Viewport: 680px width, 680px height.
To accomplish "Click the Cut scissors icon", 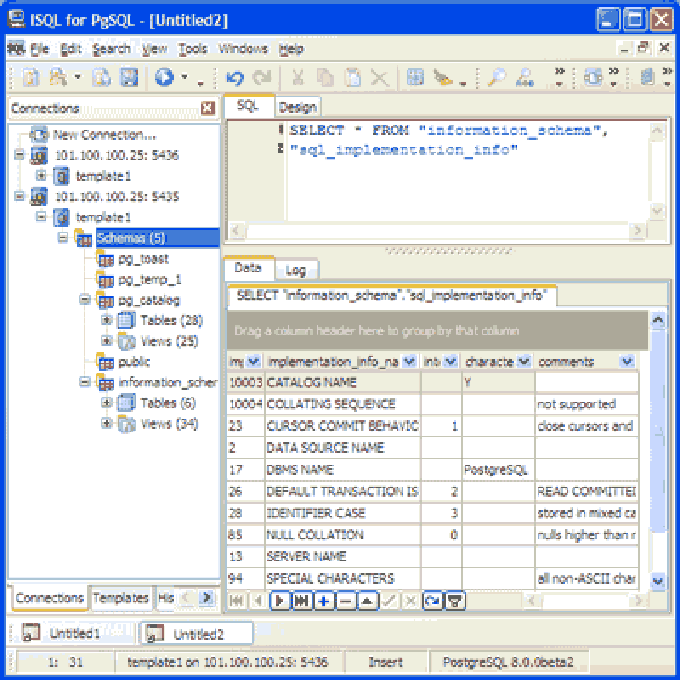I will (298, 78).
